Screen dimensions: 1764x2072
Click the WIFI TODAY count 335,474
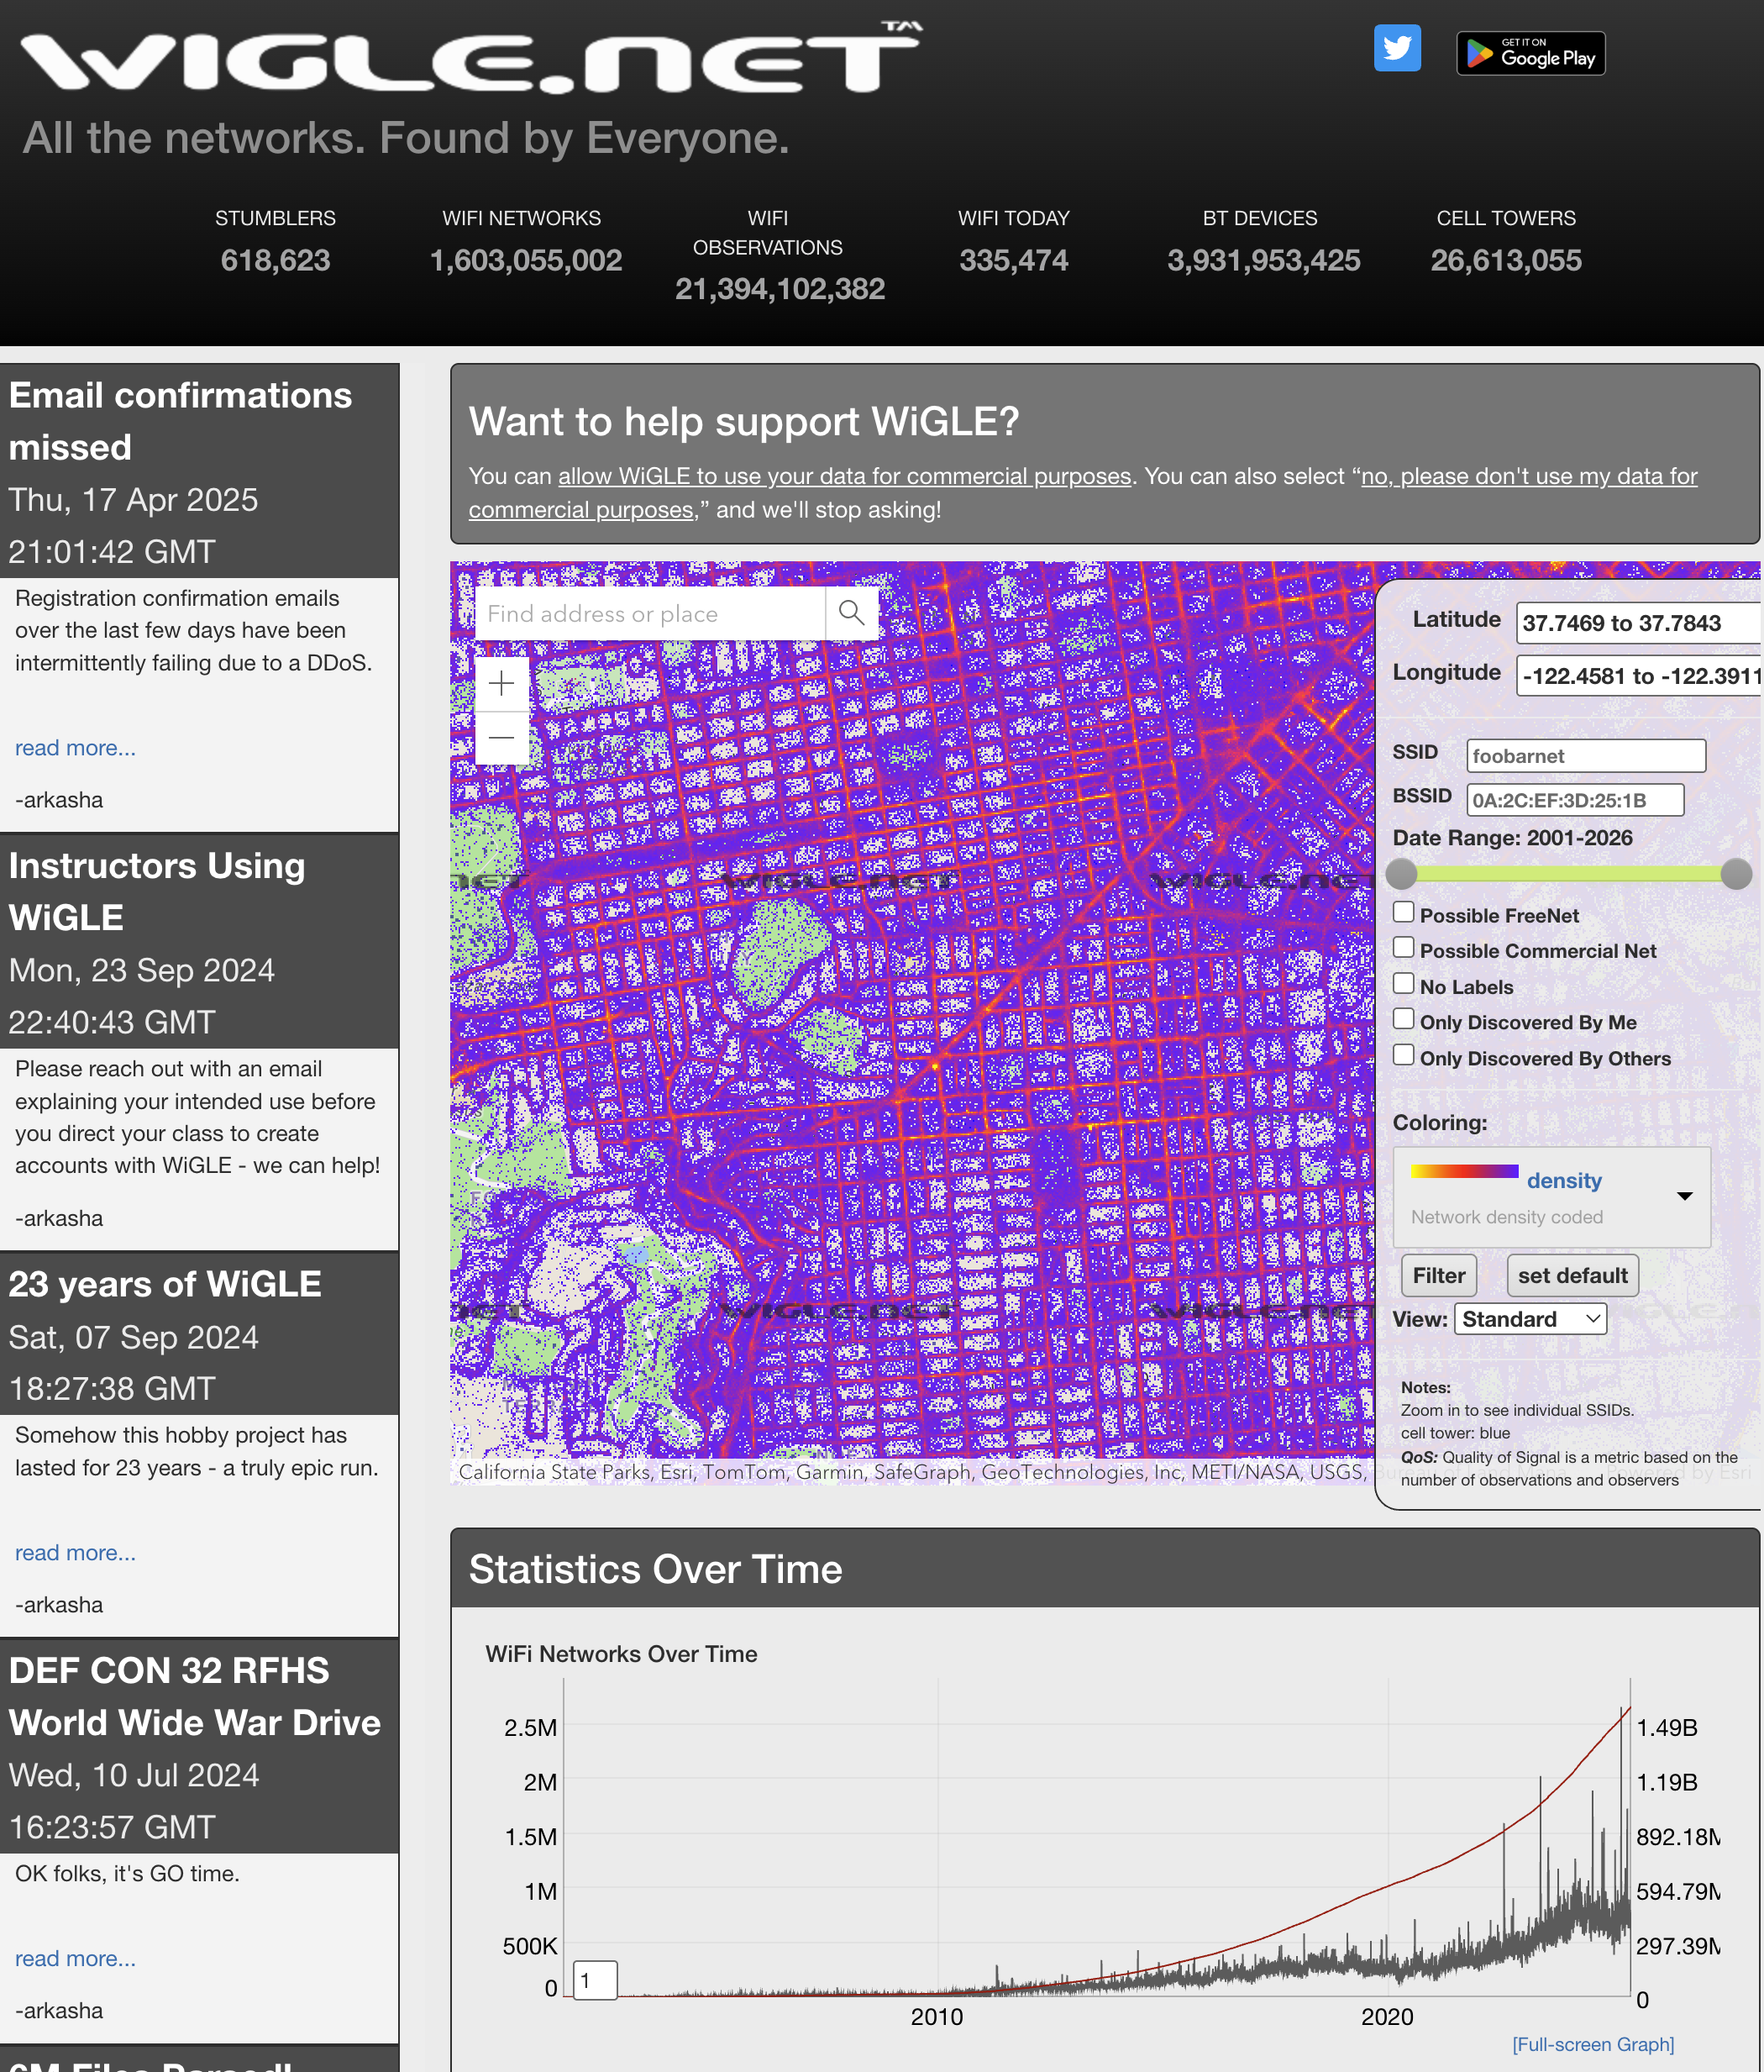click(1014, 261)
